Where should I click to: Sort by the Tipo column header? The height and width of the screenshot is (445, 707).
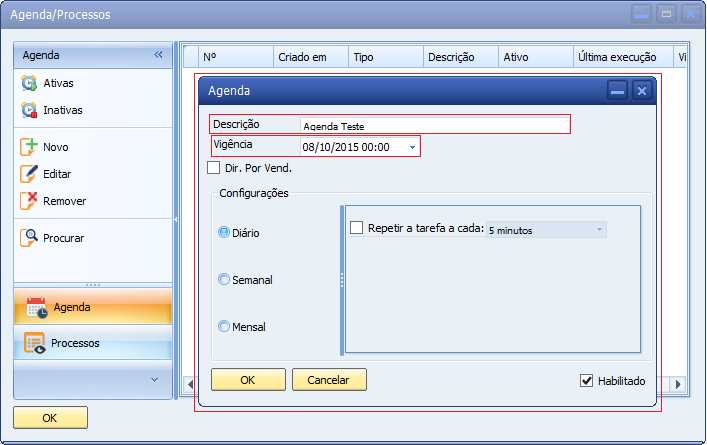386,57
